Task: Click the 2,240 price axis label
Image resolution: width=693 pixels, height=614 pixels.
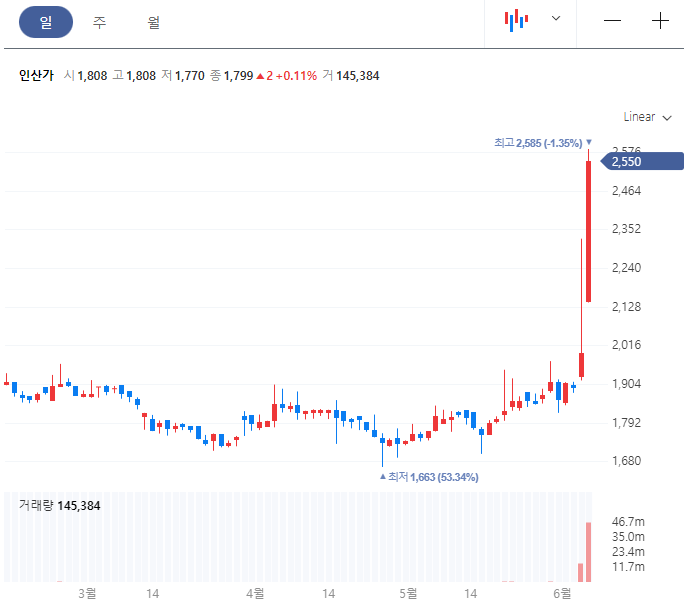Action: point(626,268)
